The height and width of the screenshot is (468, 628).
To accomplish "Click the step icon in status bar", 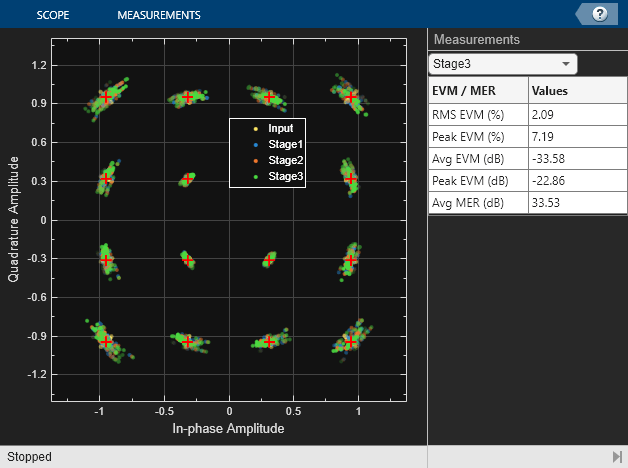I will 616,456.
